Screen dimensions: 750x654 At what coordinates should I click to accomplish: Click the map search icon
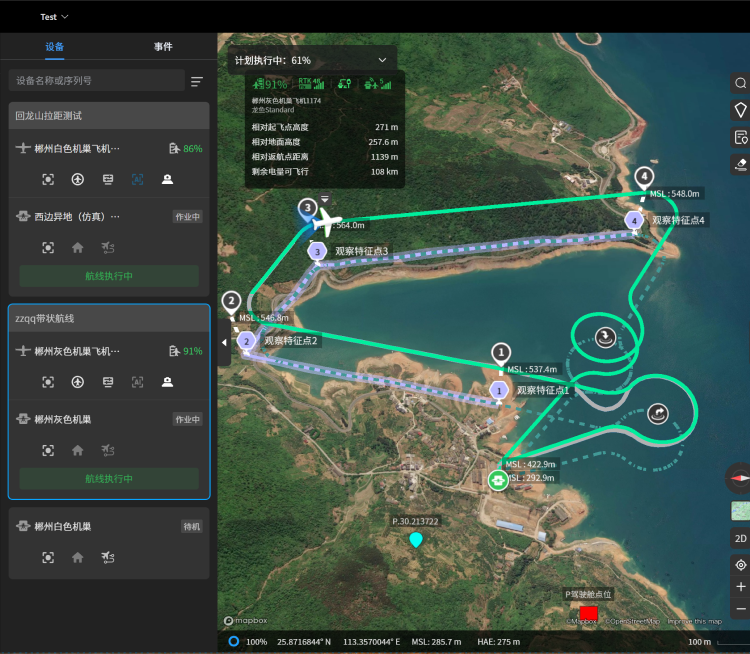pyautogui.click(x=740, y=83)
